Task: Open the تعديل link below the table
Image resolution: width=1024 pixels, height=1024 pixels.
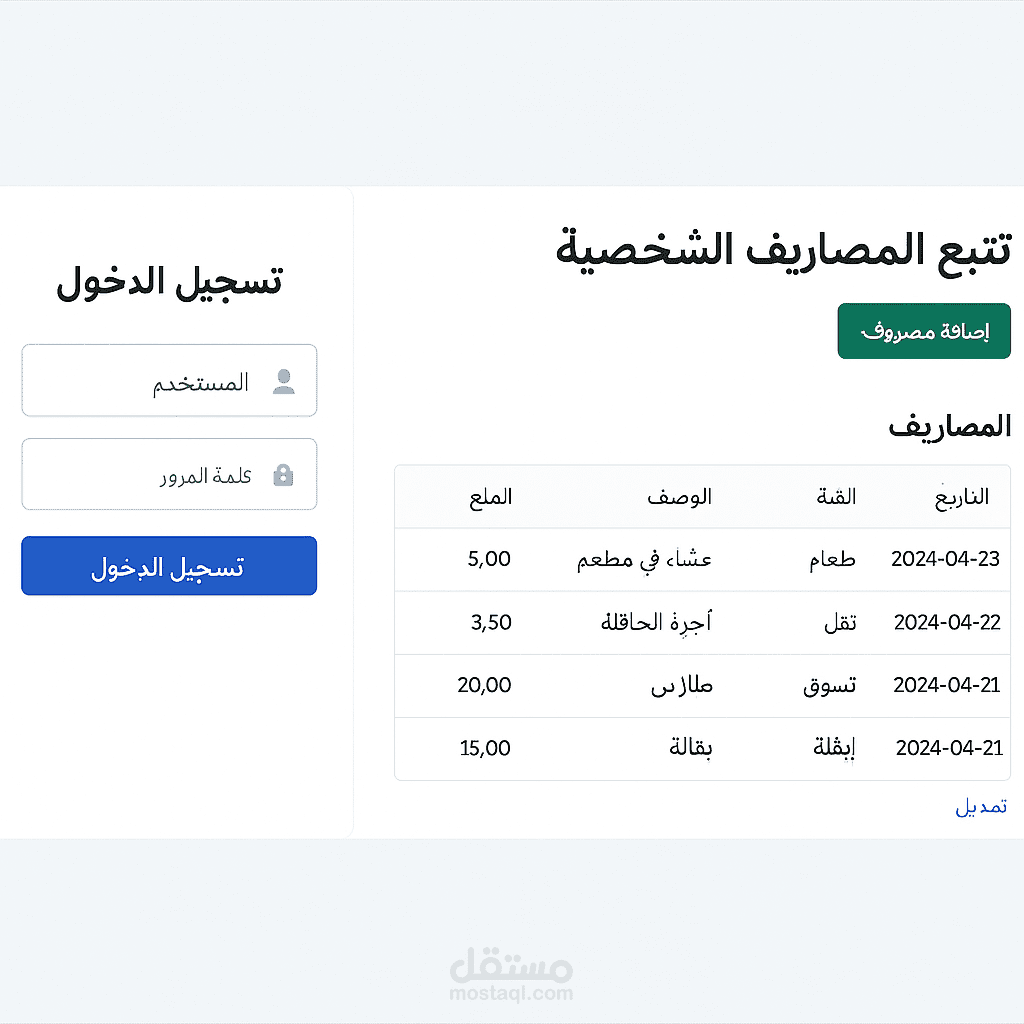Action: (x=981, y=807)
